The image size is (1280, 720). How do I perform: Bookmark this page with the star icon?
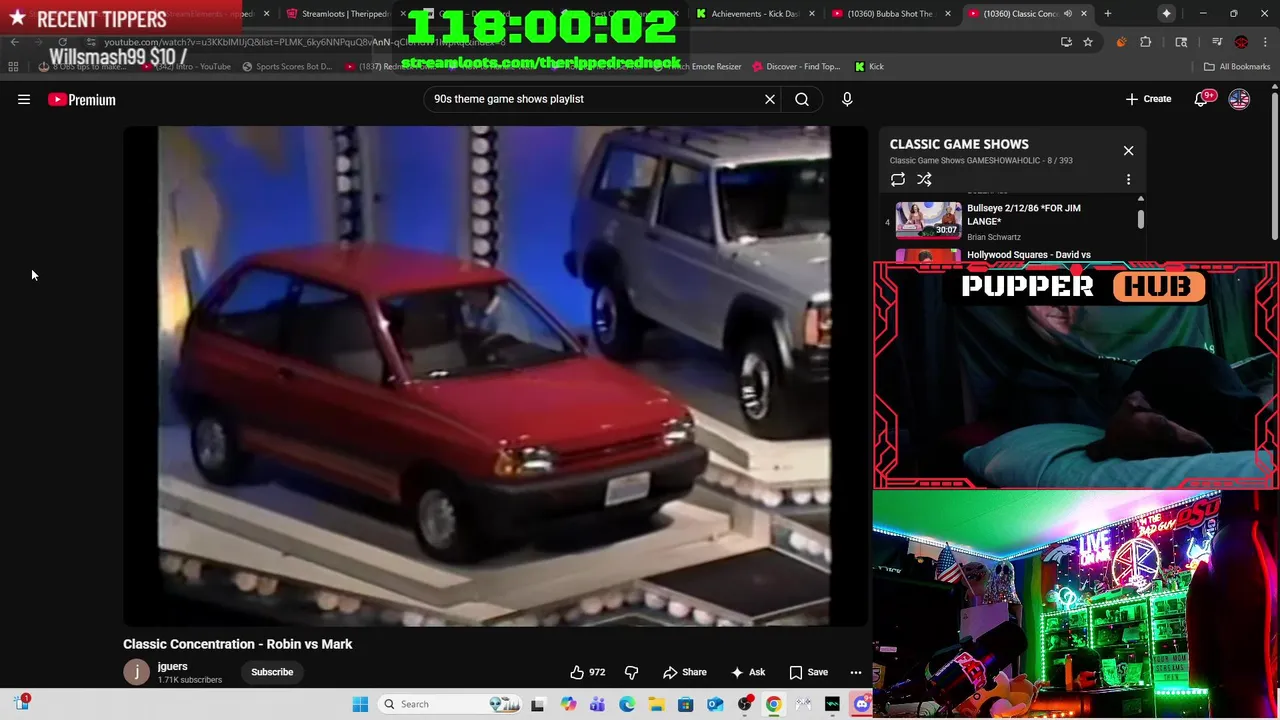pos(1088,42)
